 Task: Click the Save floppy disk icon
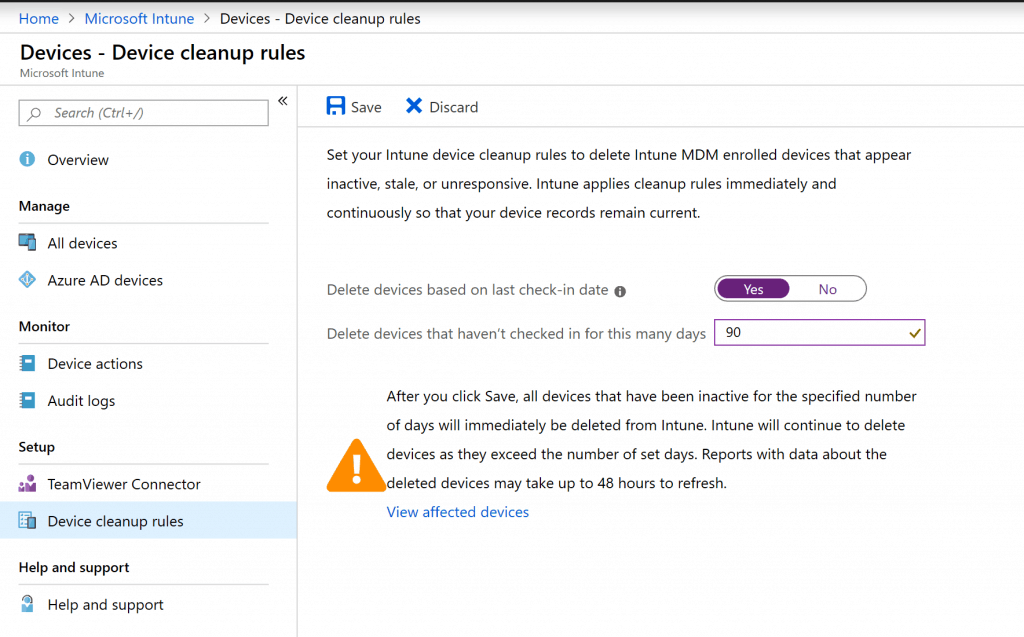[336, 106]
